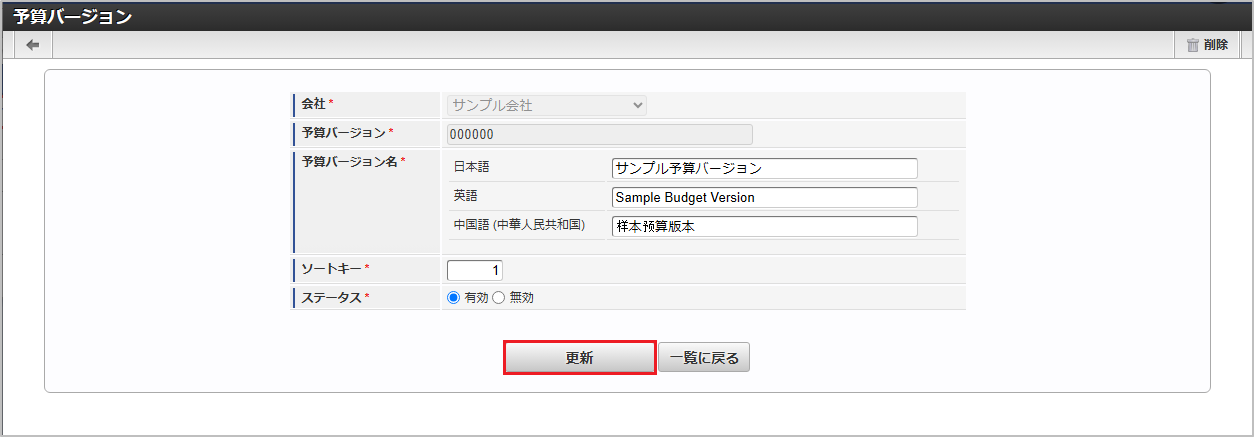
Task: Click the 英語 field with Sample Budget Version
Action: tap(764, 197)
